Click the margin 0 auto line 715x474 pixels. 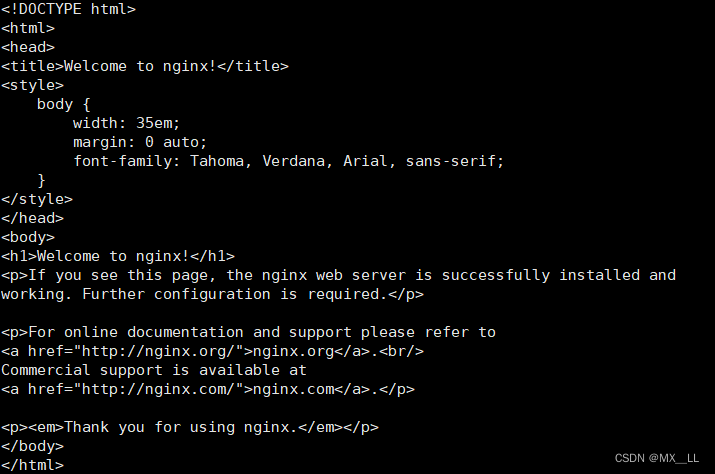pyautogui.click(x=140, y=142)
